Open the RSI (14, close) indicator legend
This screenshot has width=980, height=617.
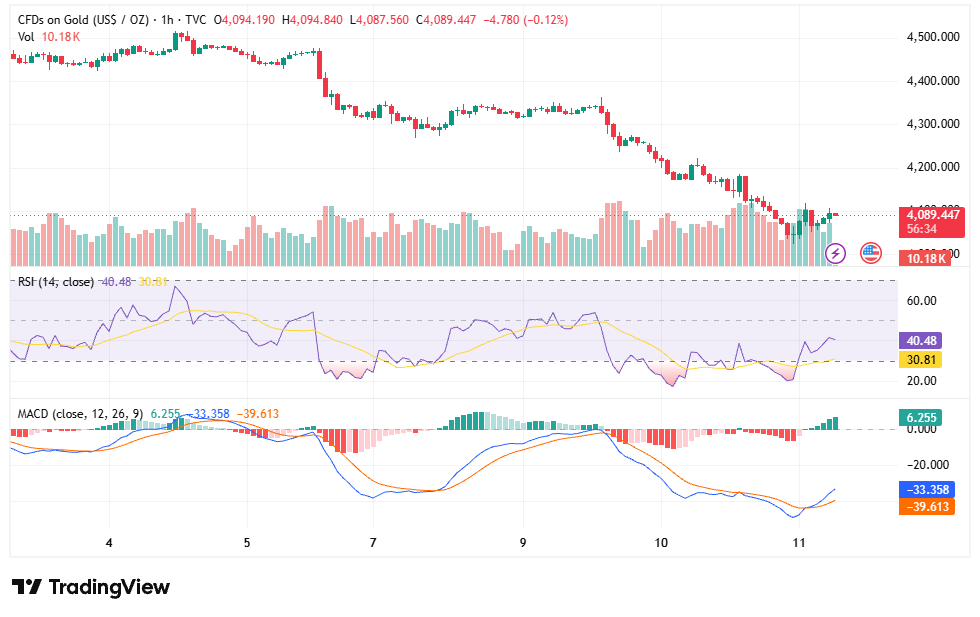56,282
